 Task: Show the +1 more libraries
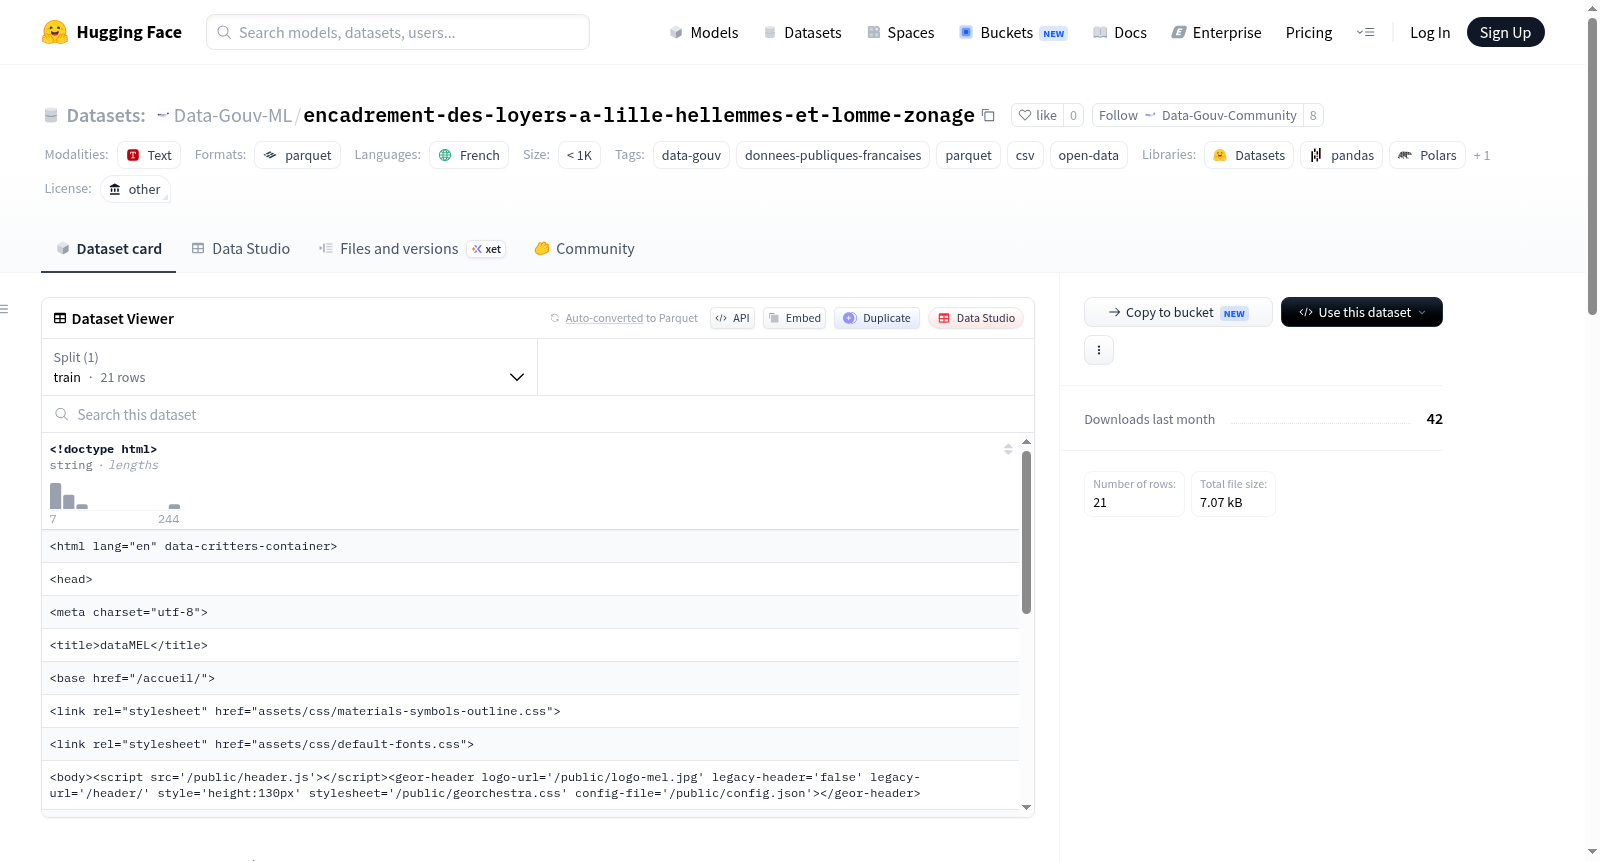[1481, 156]
